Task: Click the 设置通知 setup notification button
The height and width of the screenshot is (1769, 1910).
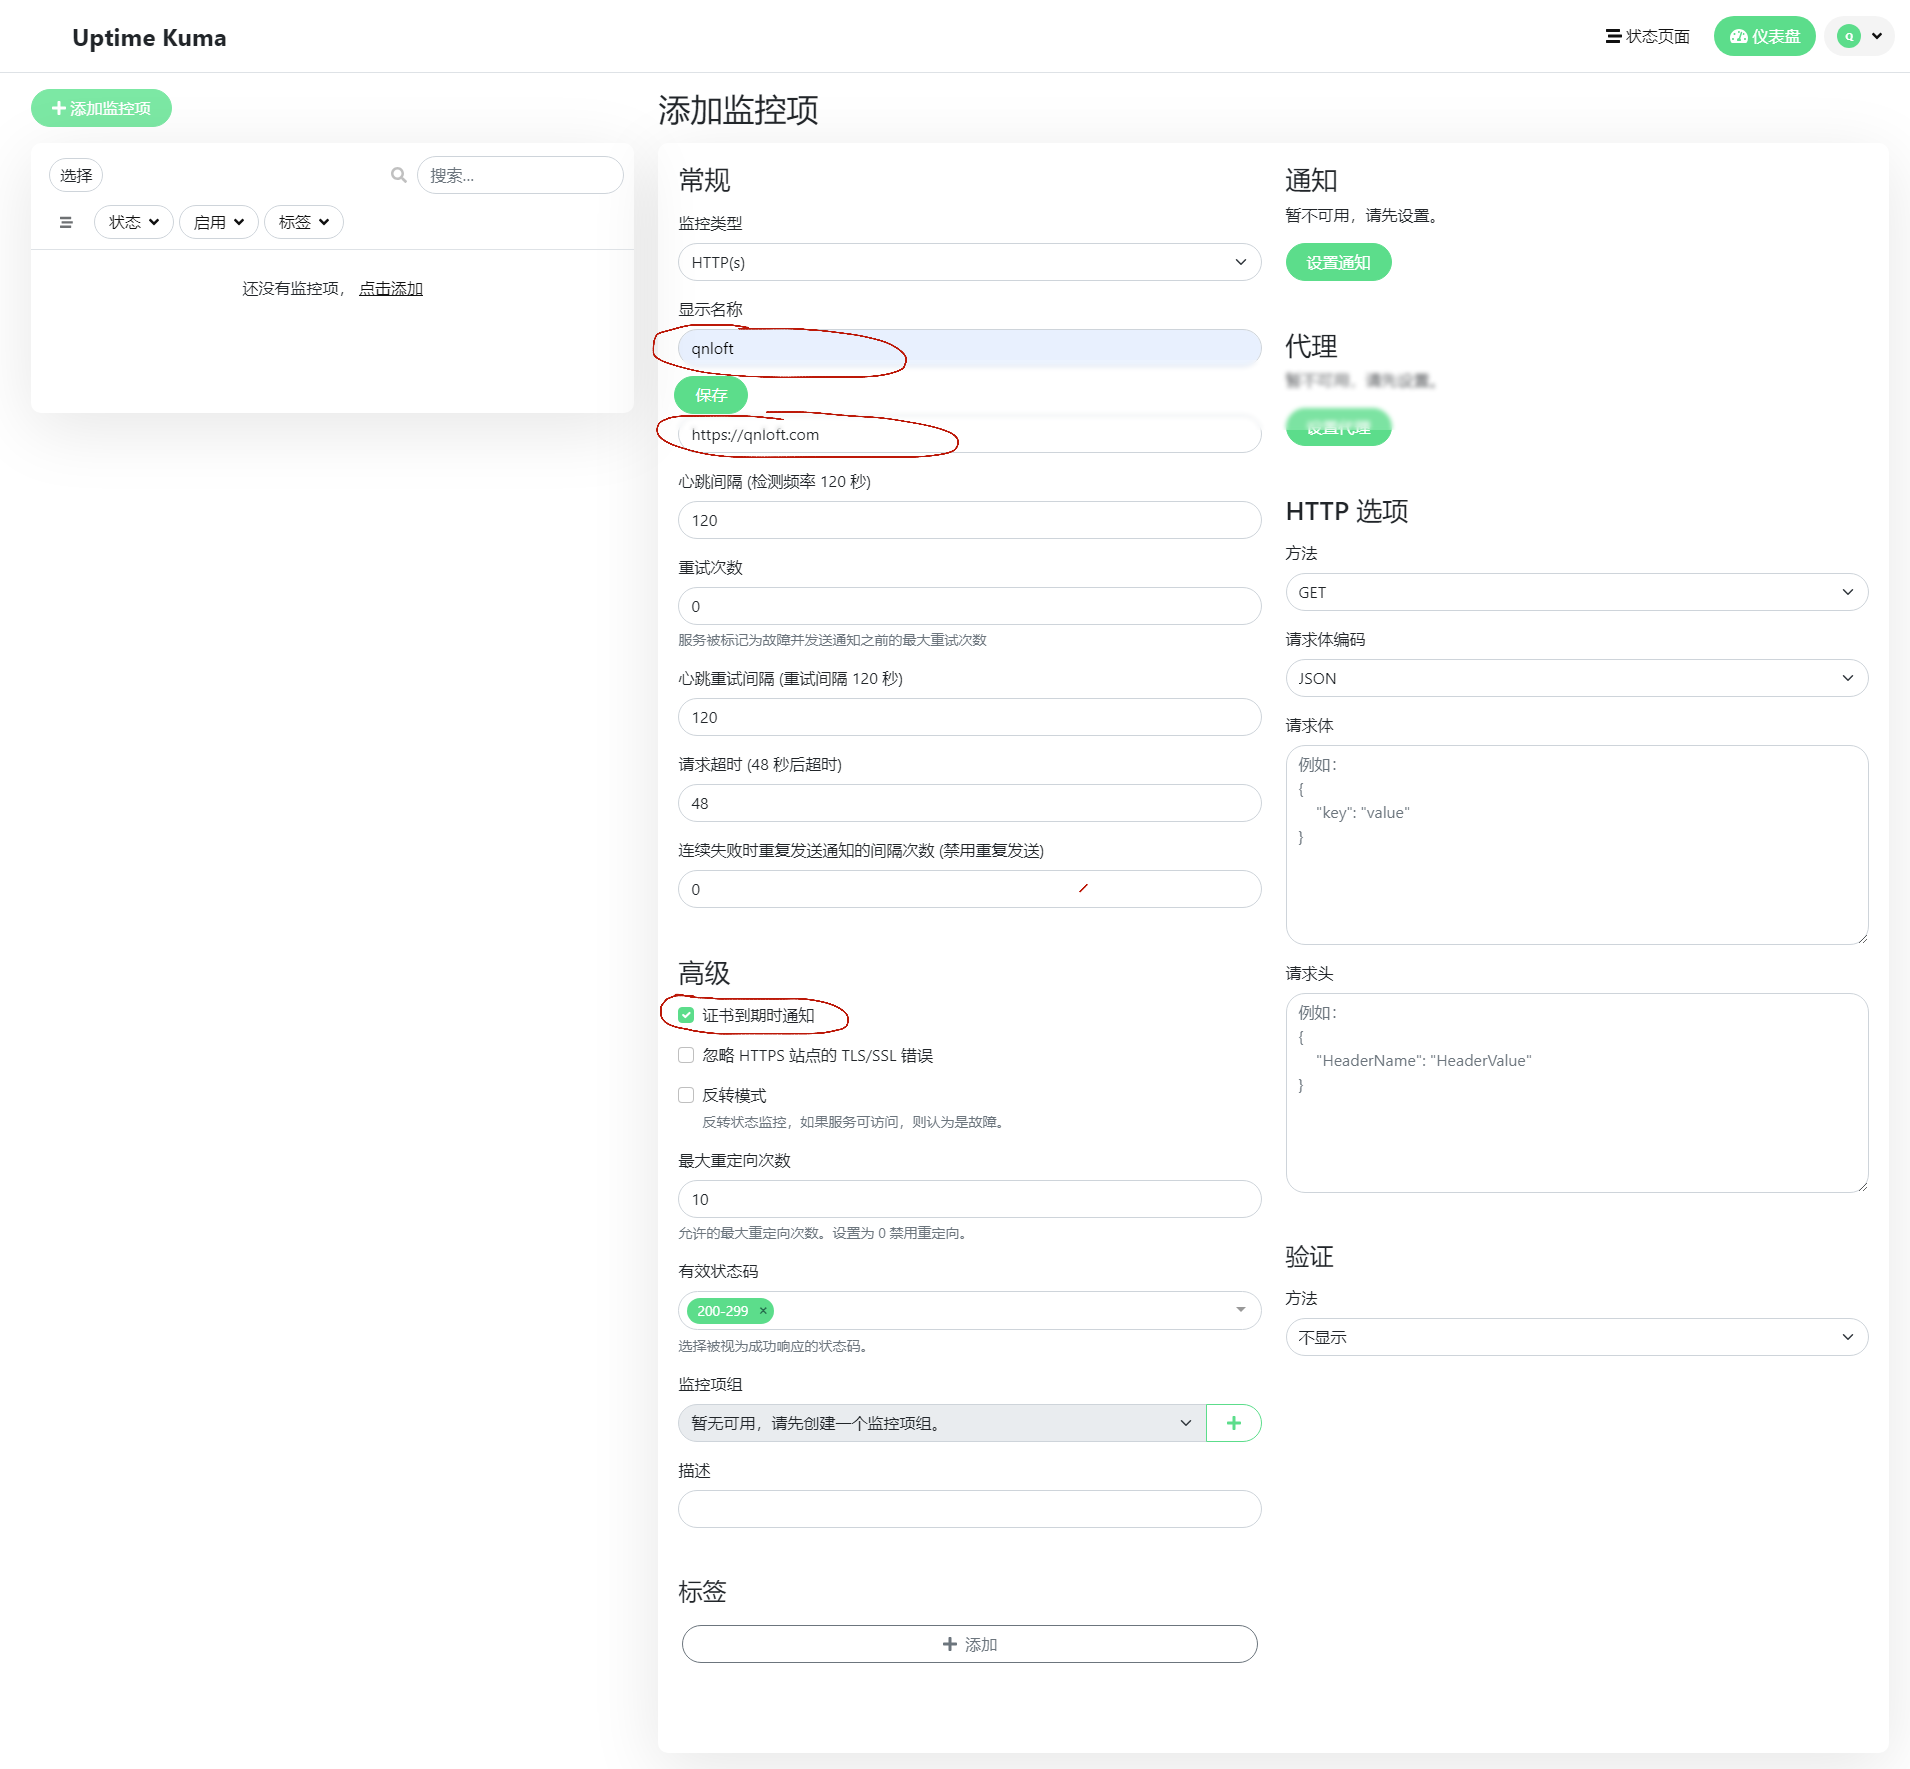Action: [1338, 262]
